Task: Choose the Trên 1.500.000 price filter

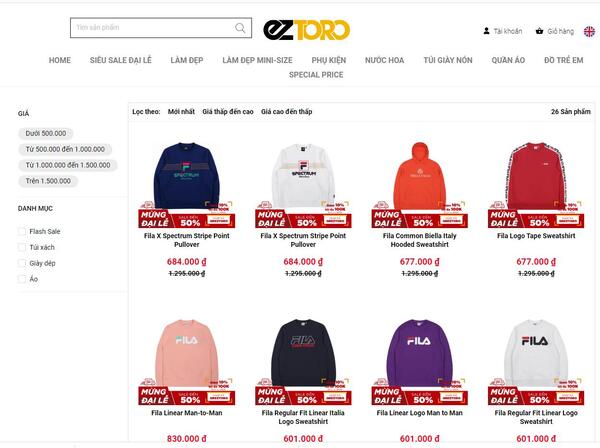Action: [x=48, y=181]
